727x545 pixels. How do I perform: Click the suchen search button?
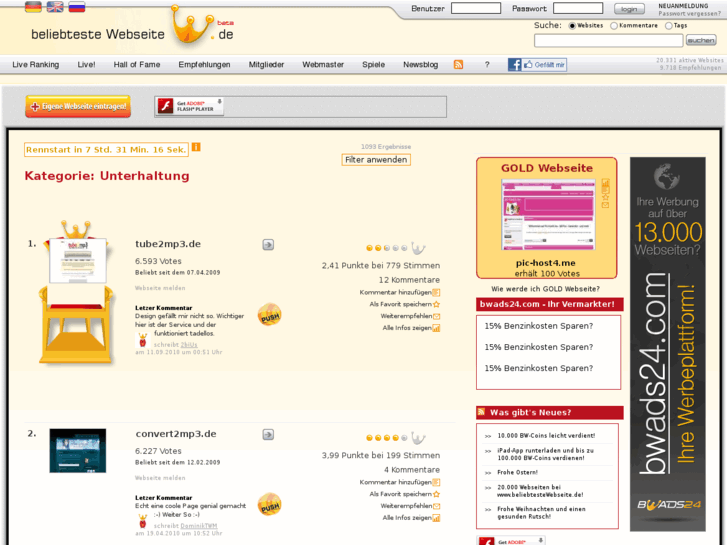(x=701, y=40)
